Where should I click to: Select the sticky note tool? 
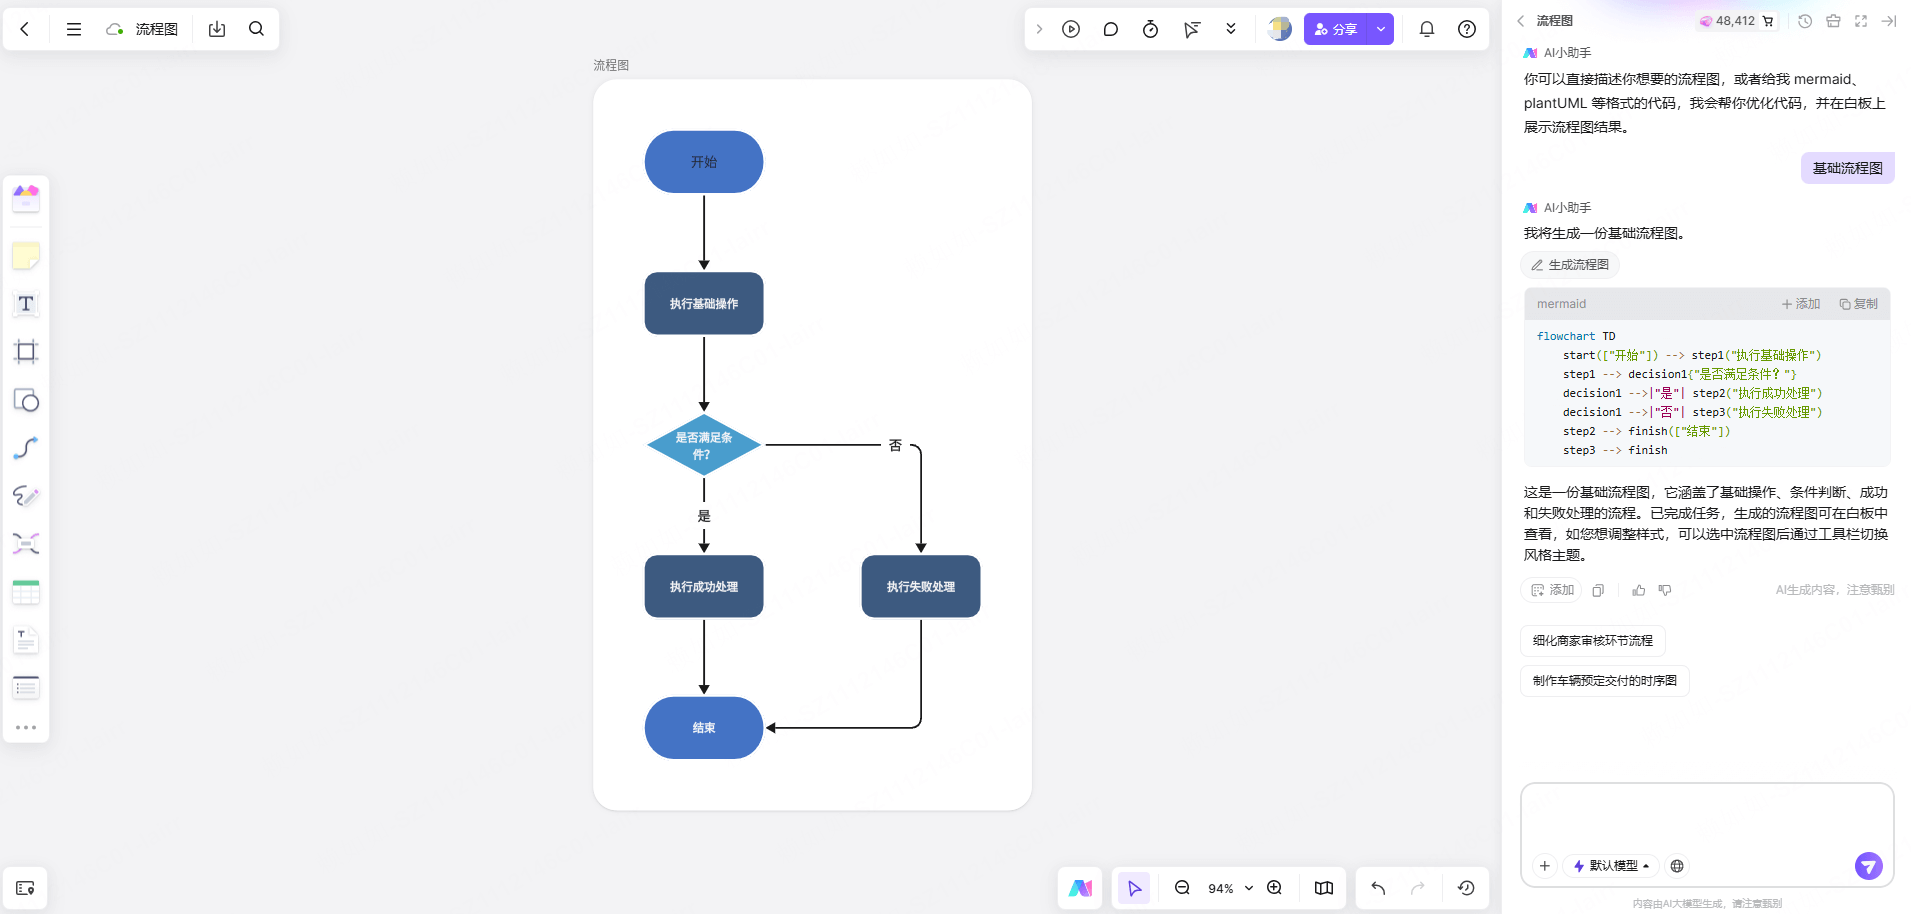pyautogui.click(x=26, y=256)
